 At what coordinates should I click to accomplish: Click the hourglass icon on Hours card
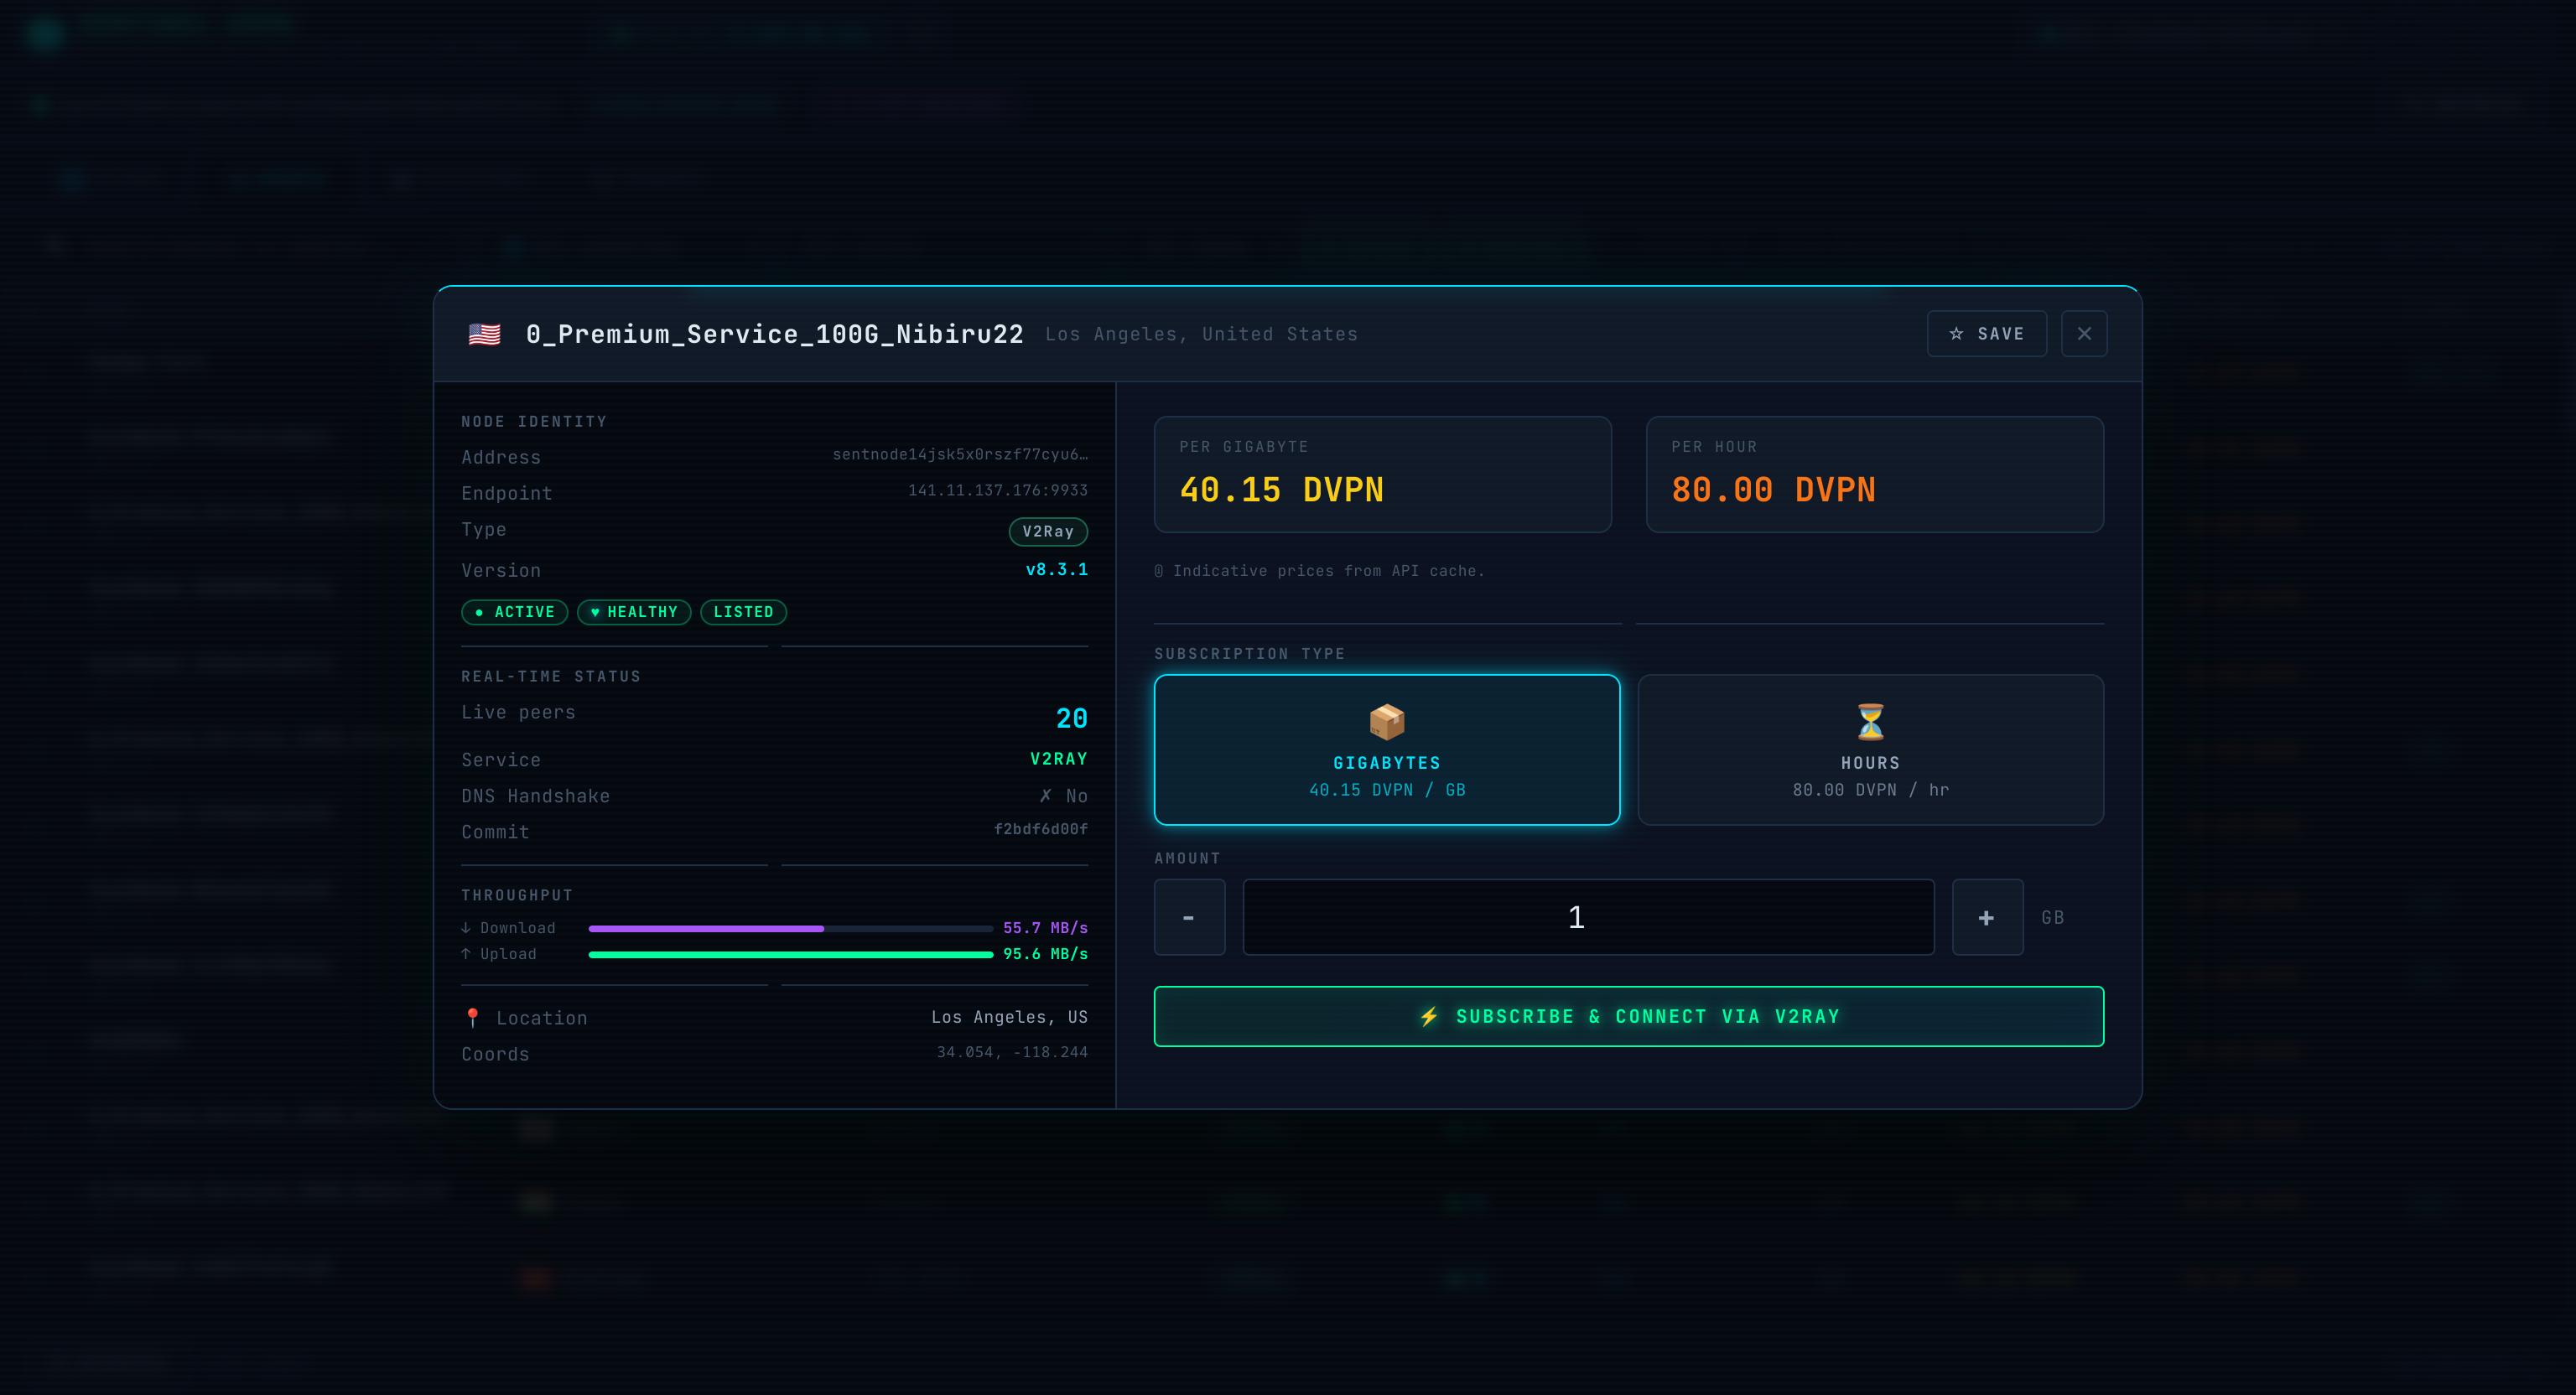(1870, 721)
